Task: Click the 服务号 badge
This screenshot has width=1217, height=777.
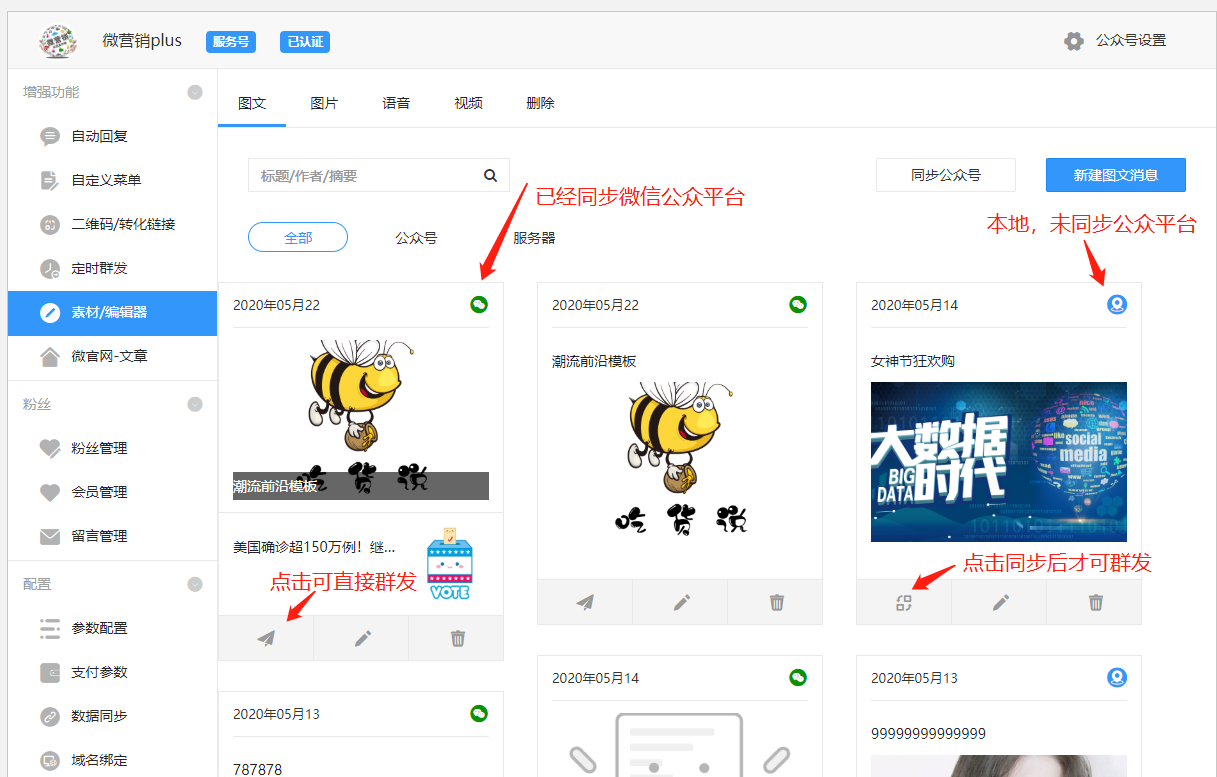Action: point(231,42)
